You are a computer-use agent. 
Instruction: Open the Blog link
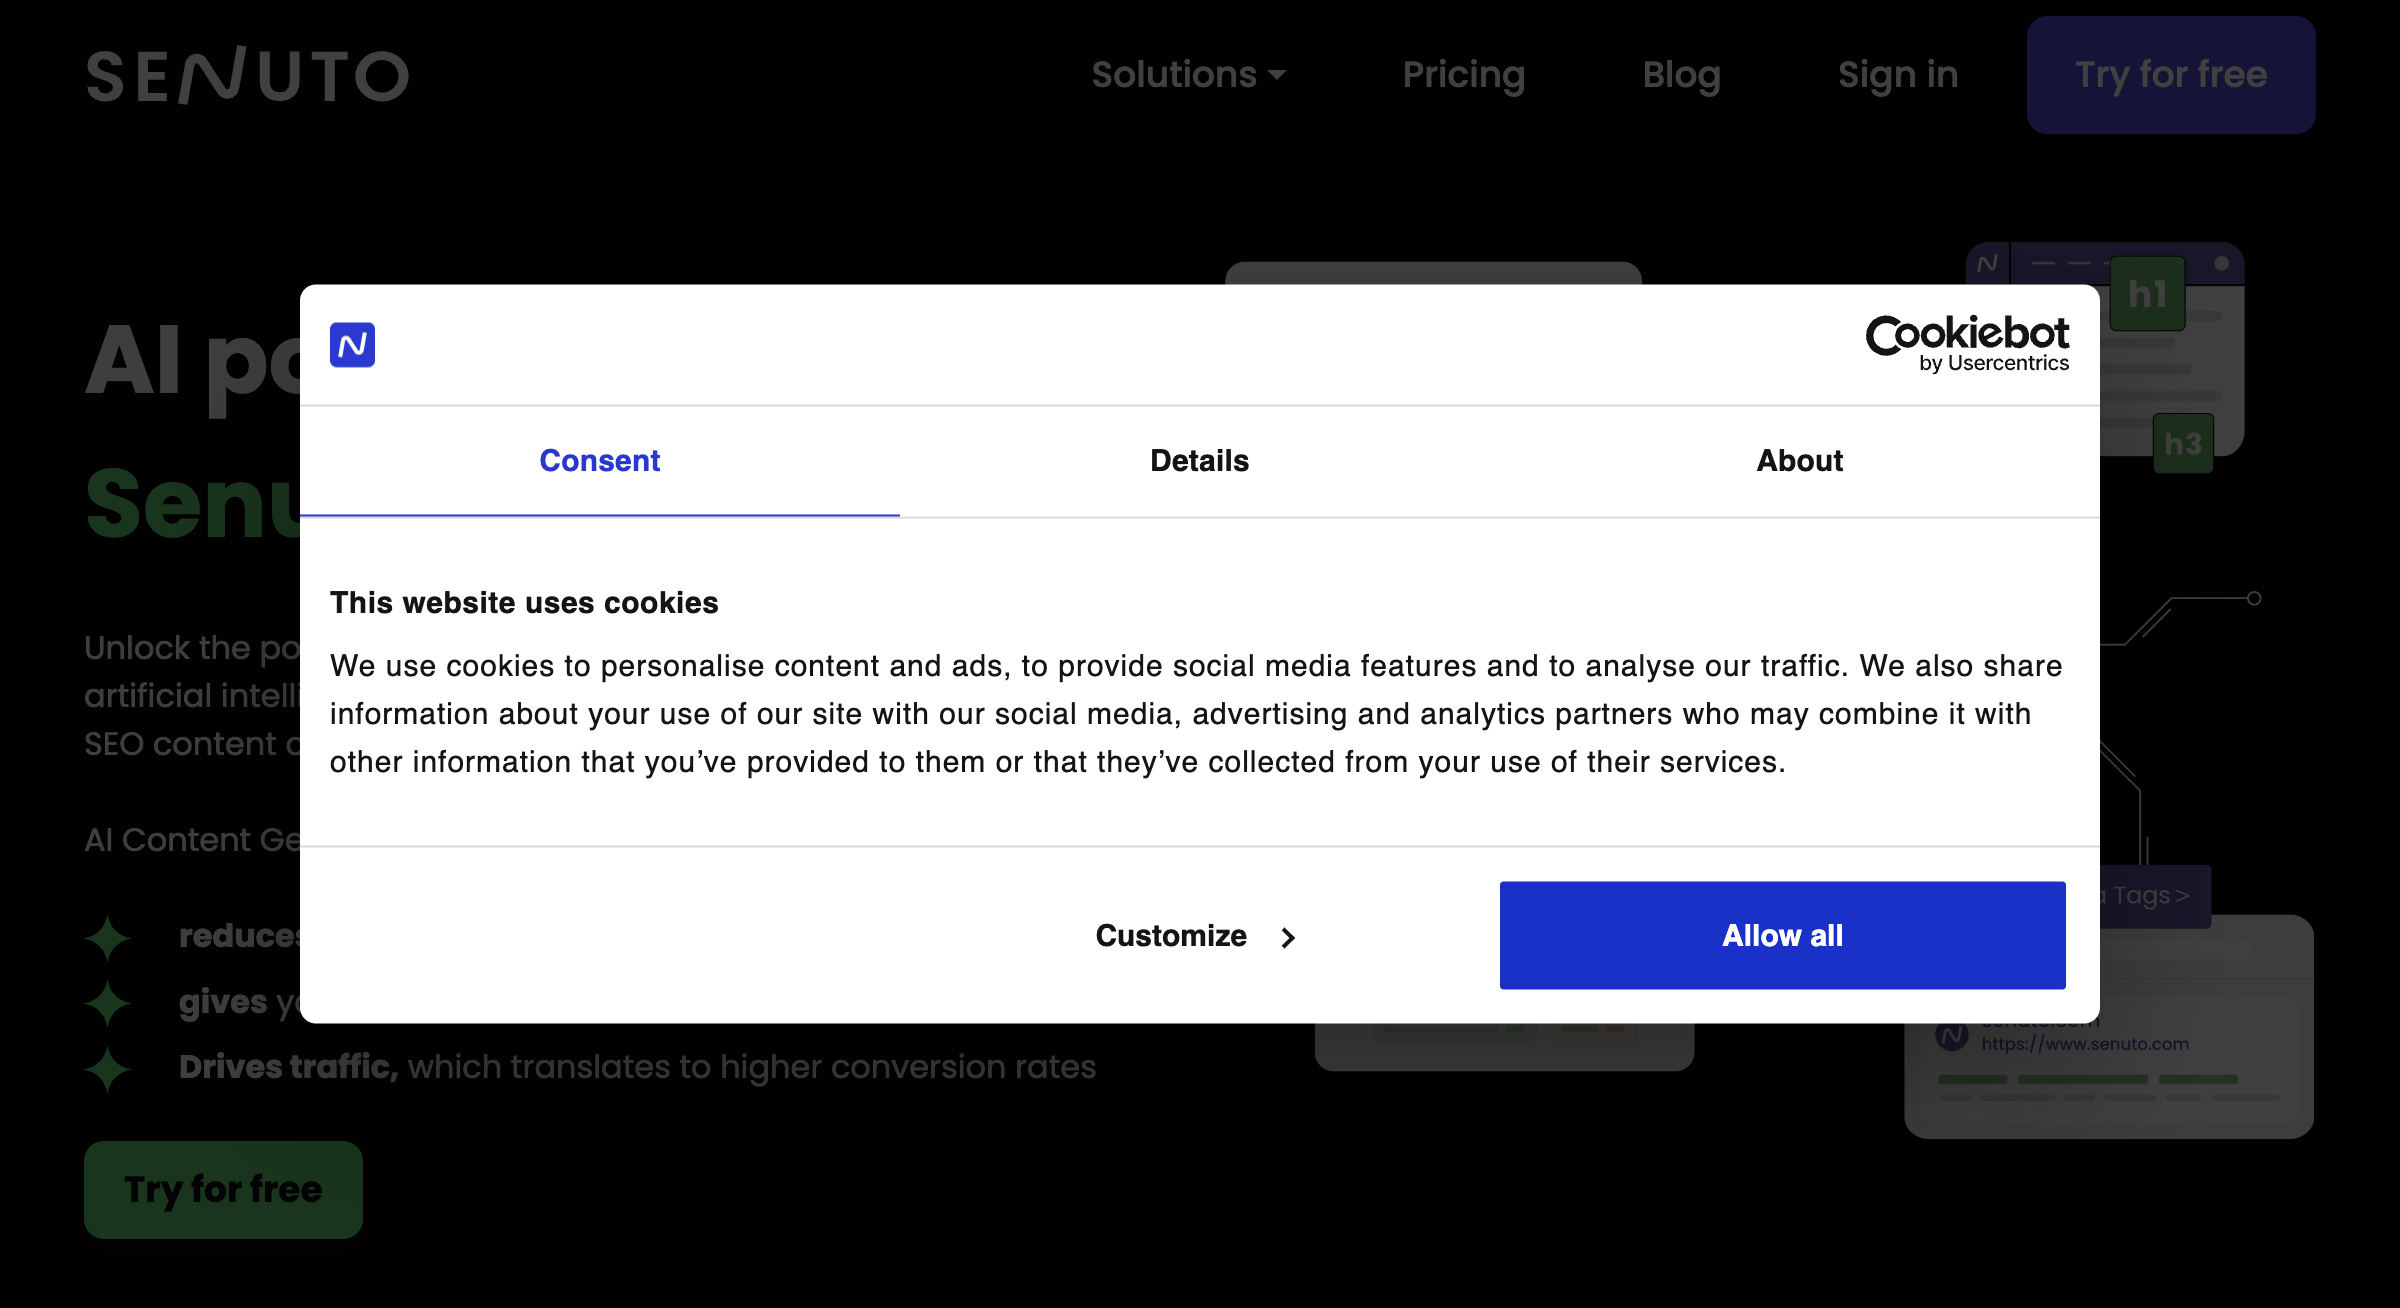tap(1681, 75)
